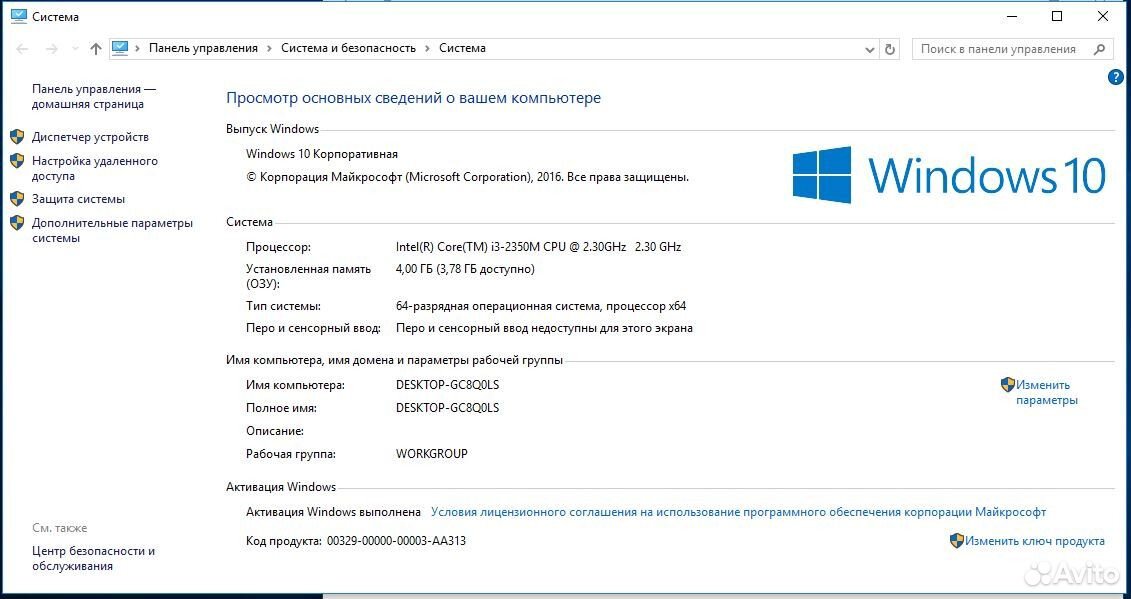
Task: Click Перо и сенсорный ввод недоступны text
Action: coord(544,328)
